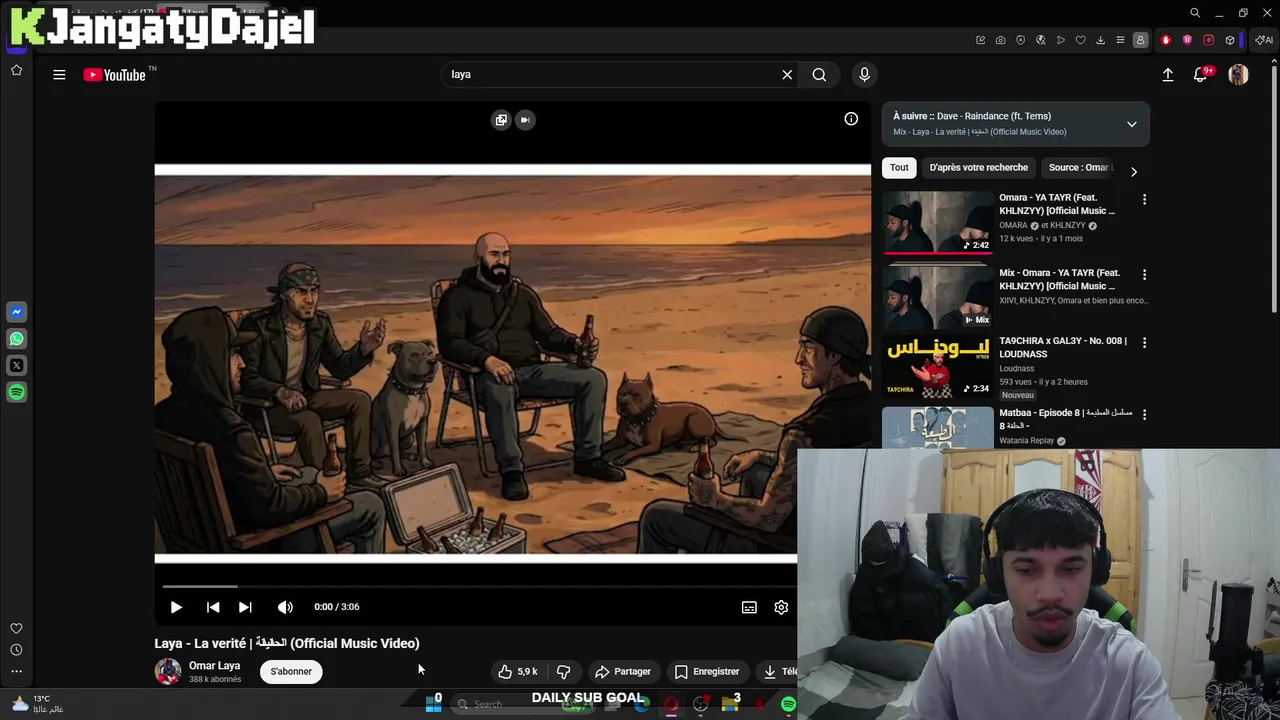
Task: Open the weather widget showing 13°C
Action: click(36, 704)
